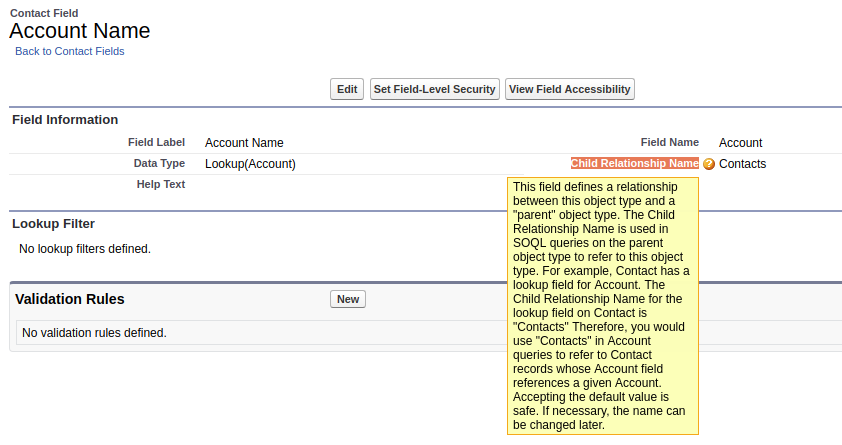Click the Lookup Filter section header

pos(53,224)
